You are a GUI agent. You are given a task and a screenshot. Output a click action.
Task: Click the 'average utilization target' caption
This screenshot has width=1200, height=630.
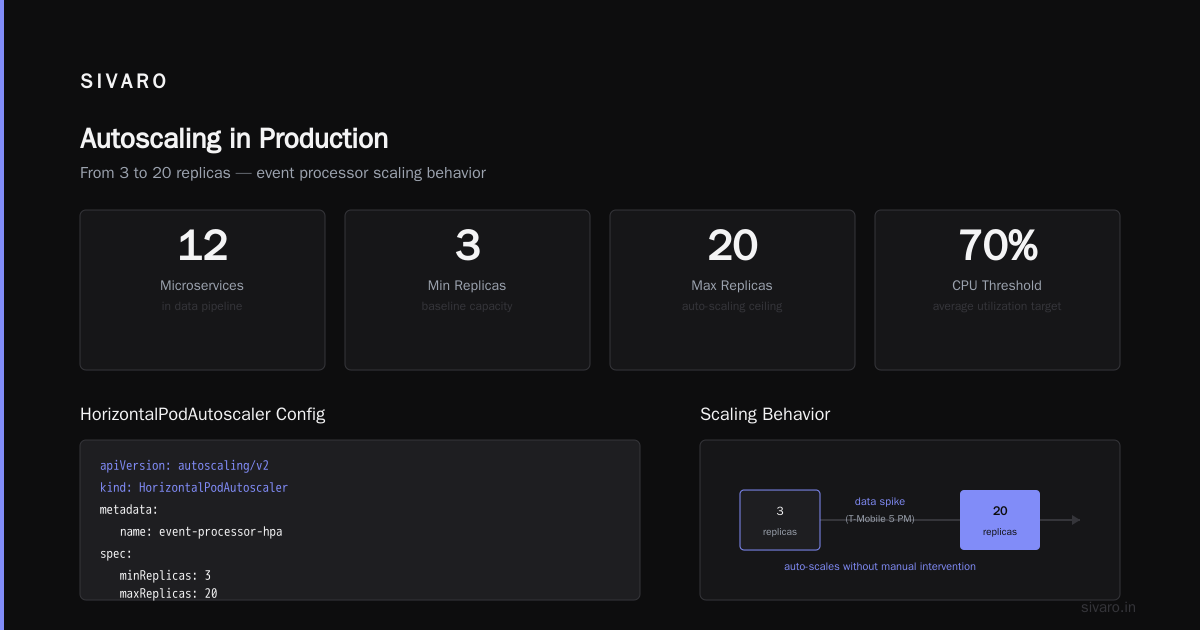click(x=997, y=306)
